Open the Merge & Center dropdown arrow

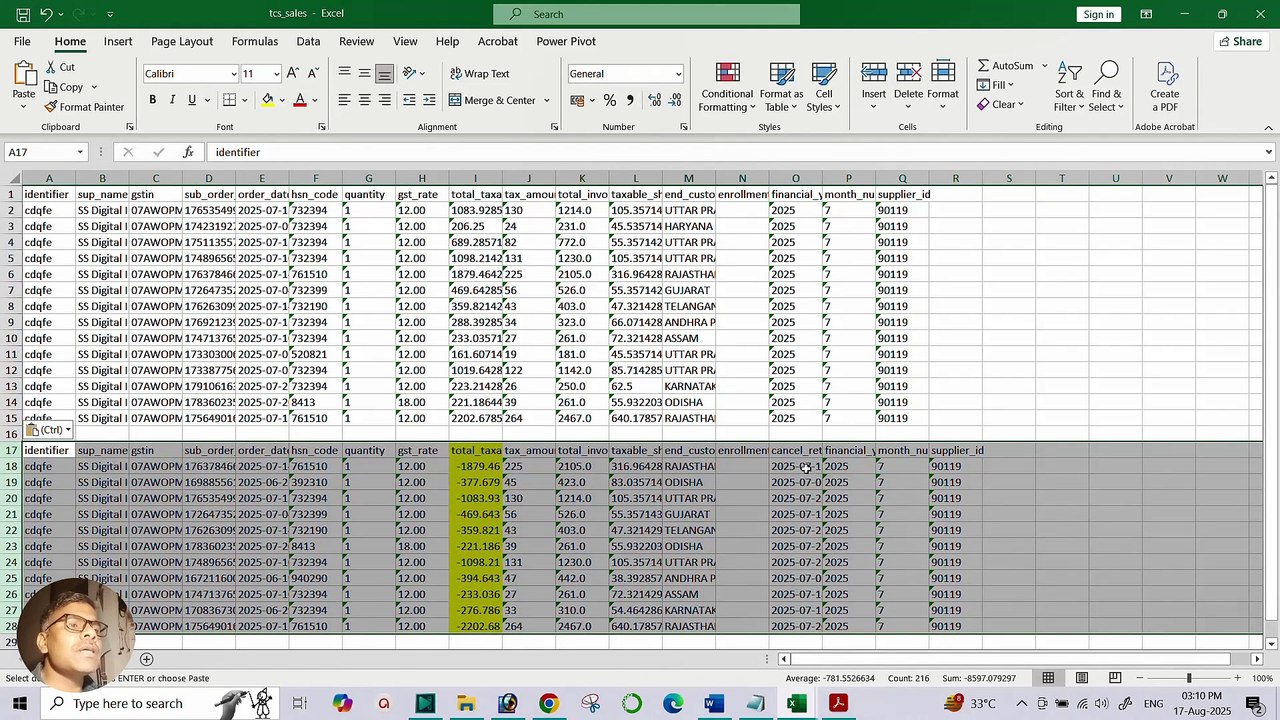[547, 100]
